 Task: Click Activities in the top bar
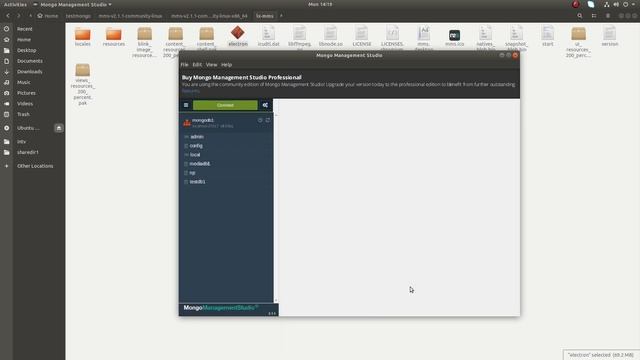click(x=15, y=4)
